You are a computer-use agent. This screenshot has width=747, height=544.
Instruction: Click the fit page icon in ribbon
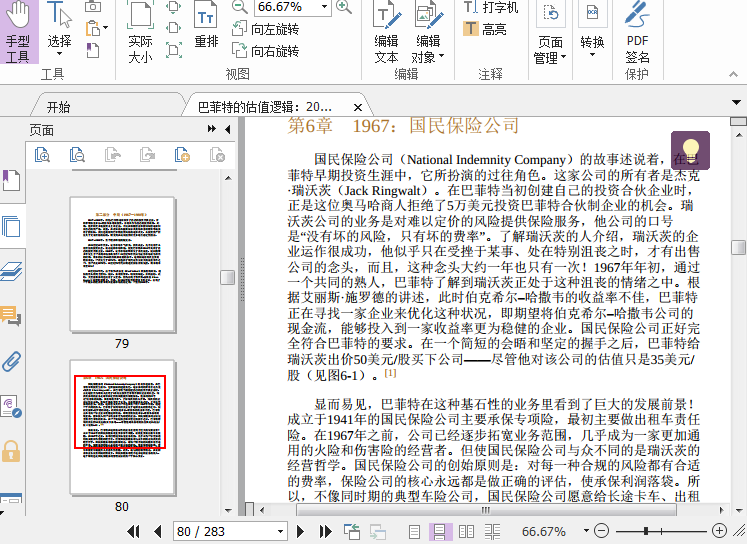(174, 7)
